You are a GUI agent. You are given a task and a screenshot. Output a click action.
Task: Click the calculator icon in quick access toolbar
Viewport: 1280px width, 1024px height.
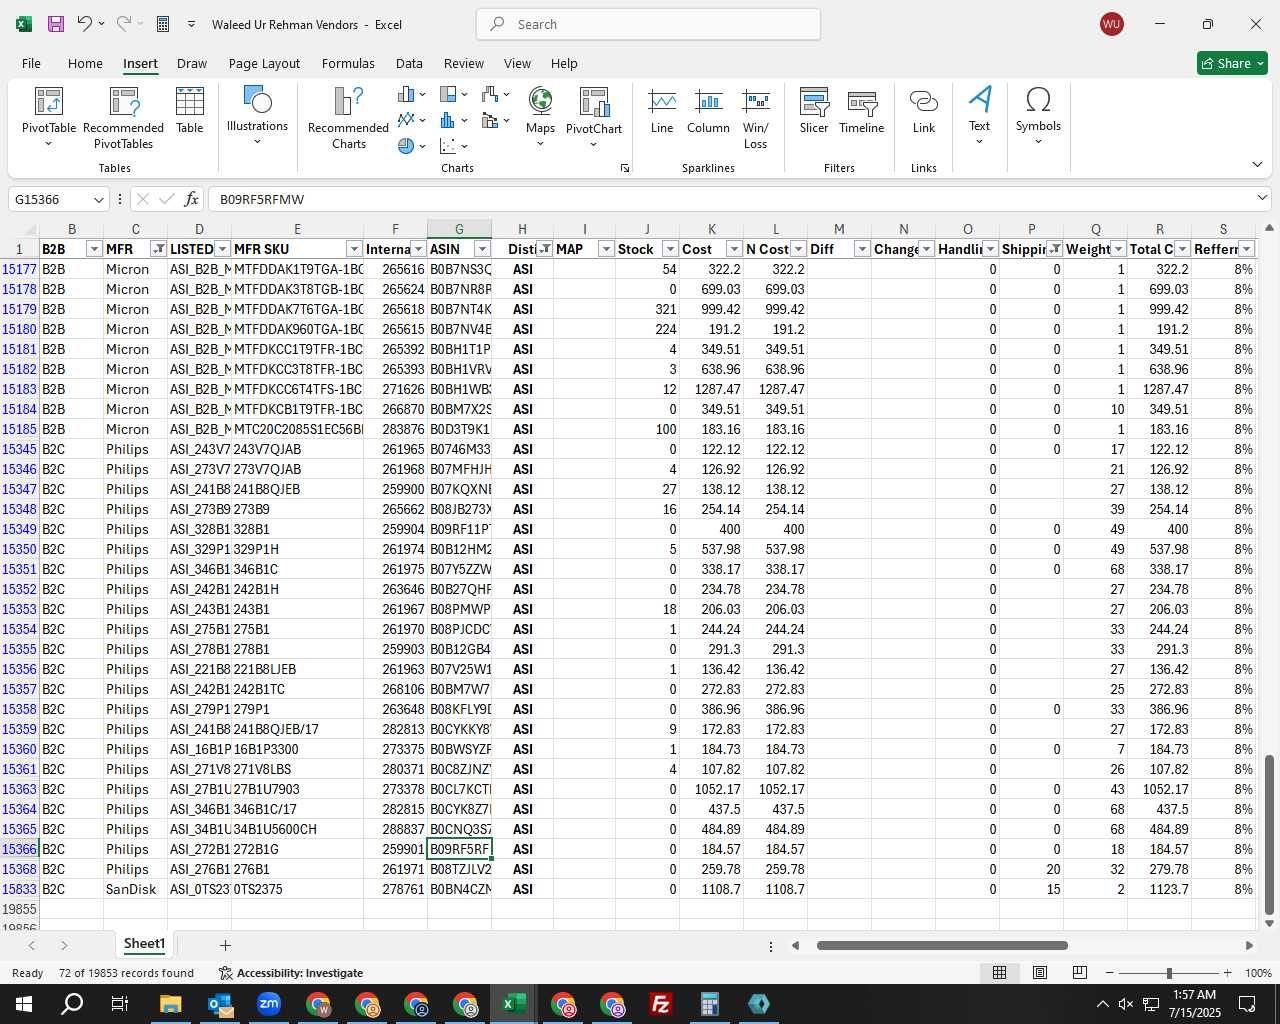pos(163,24)
